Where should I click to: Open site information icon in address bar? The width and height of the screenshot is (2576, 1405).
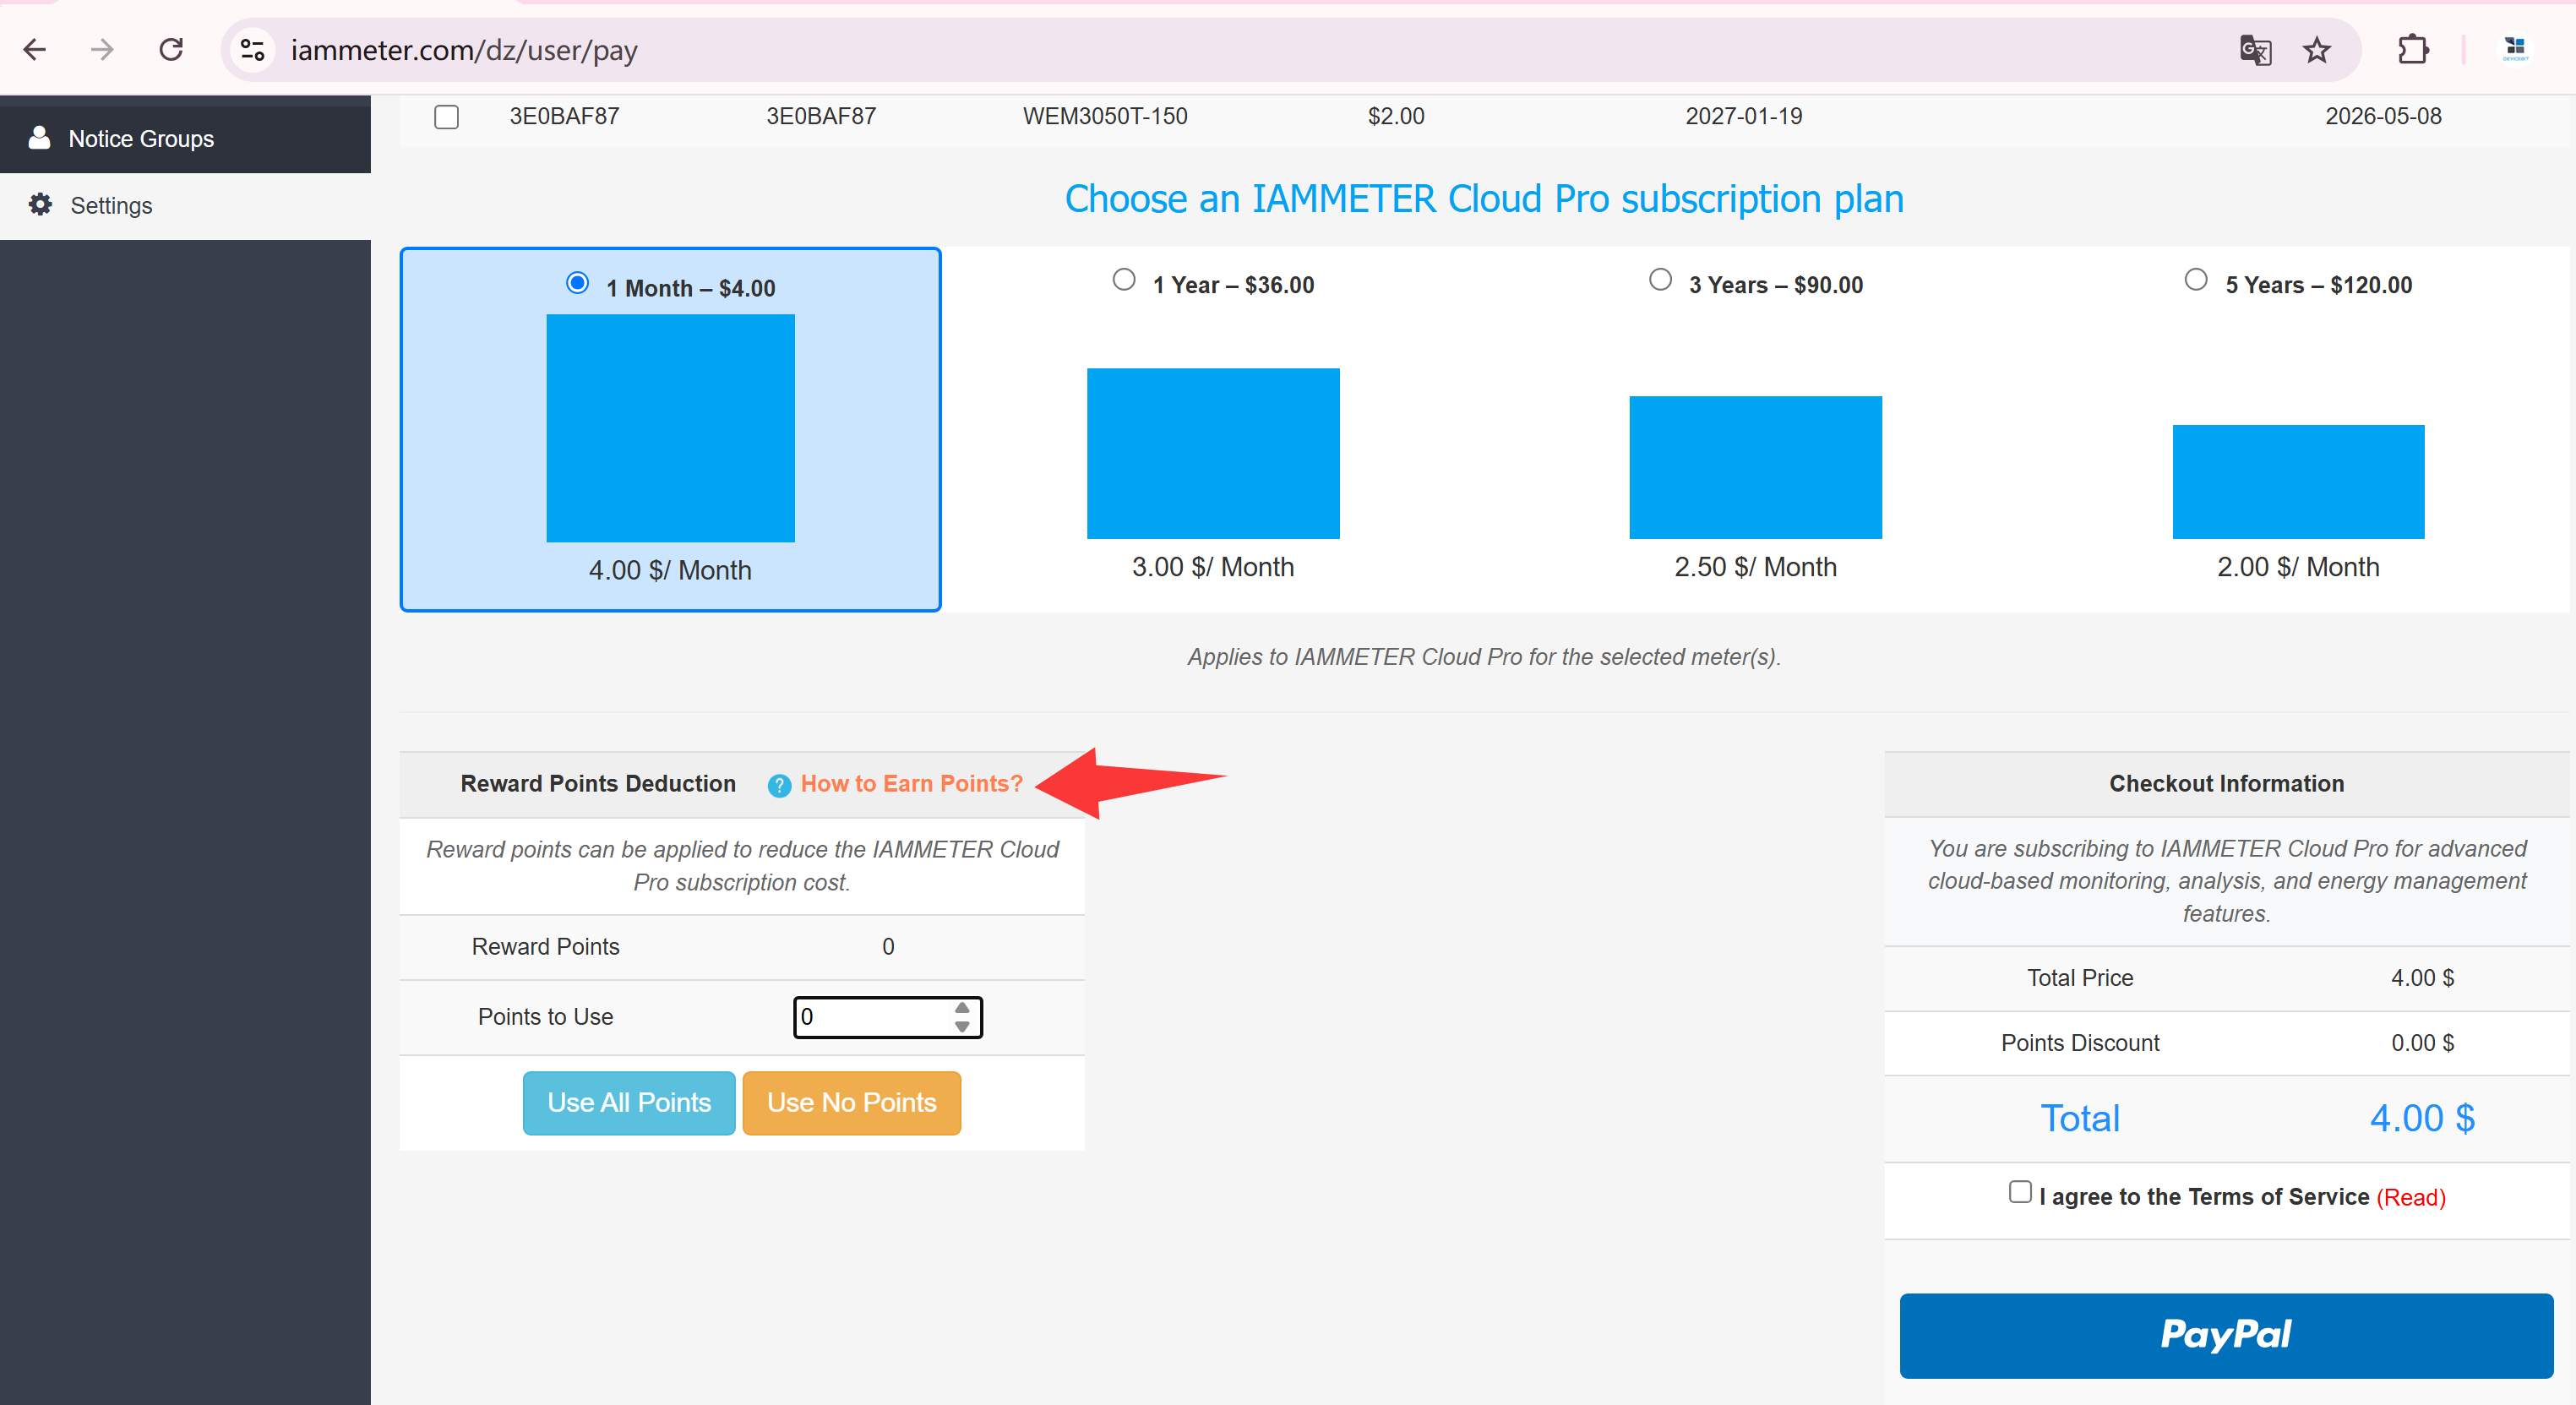coord(253,49)
